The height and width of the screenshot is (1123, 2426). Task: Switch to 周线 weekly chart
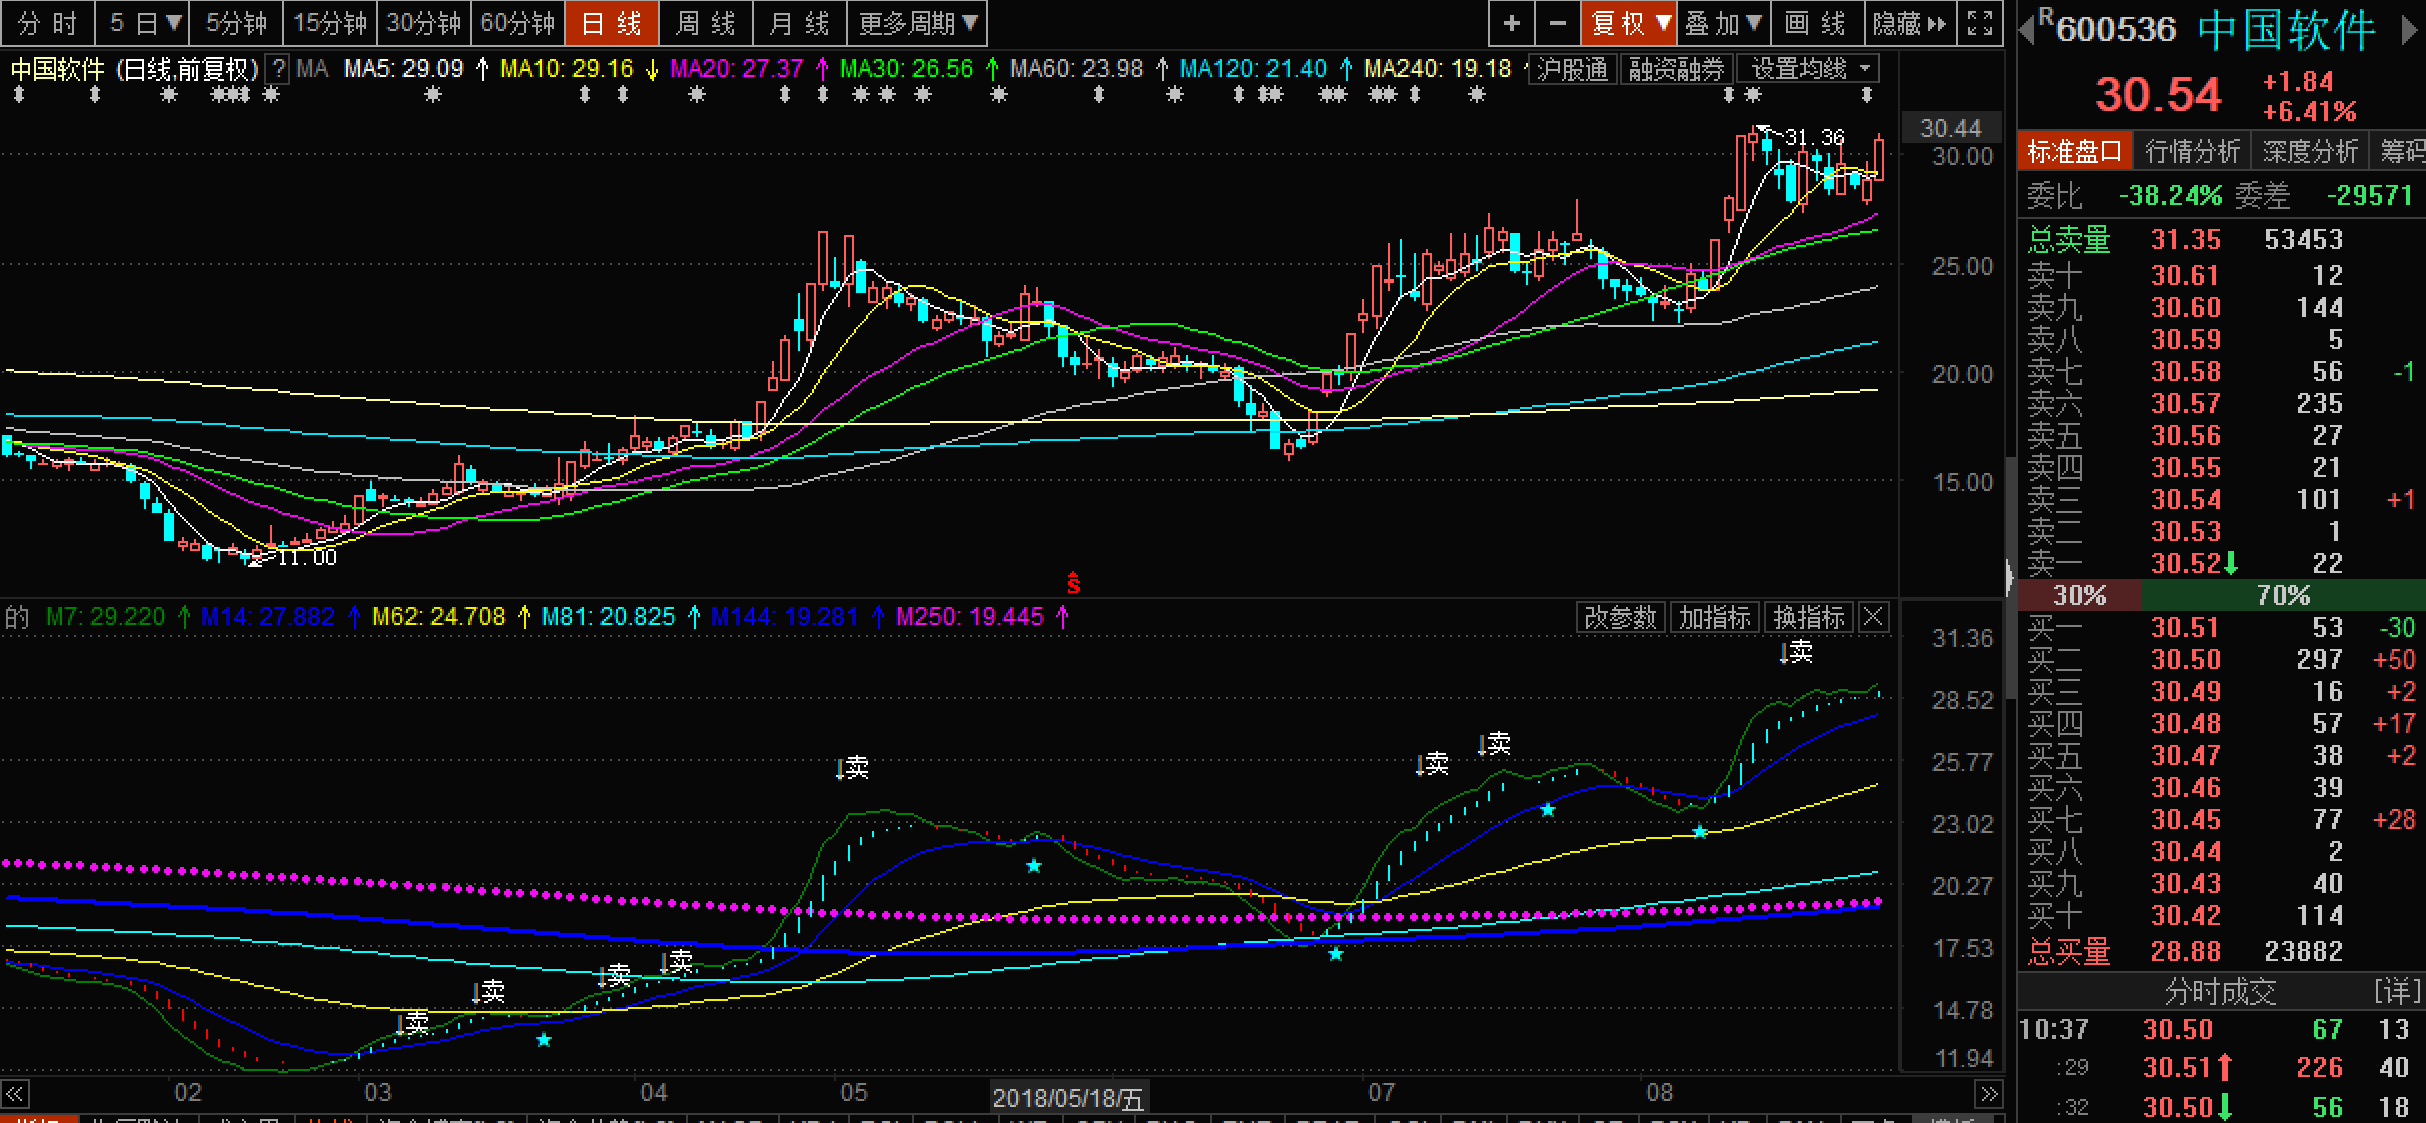(x=705, y=23)
